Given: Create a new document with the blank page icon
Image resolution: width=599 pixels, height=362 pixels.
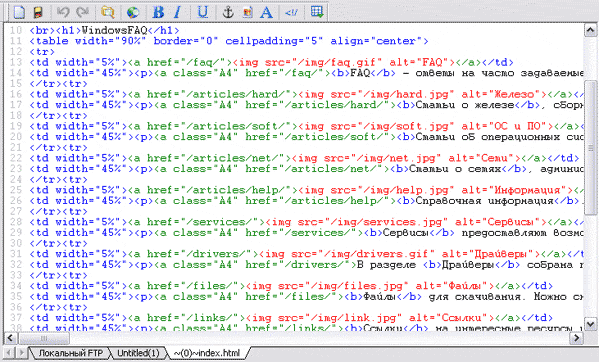Looking at the screenshot, I should tap(19, 12).
